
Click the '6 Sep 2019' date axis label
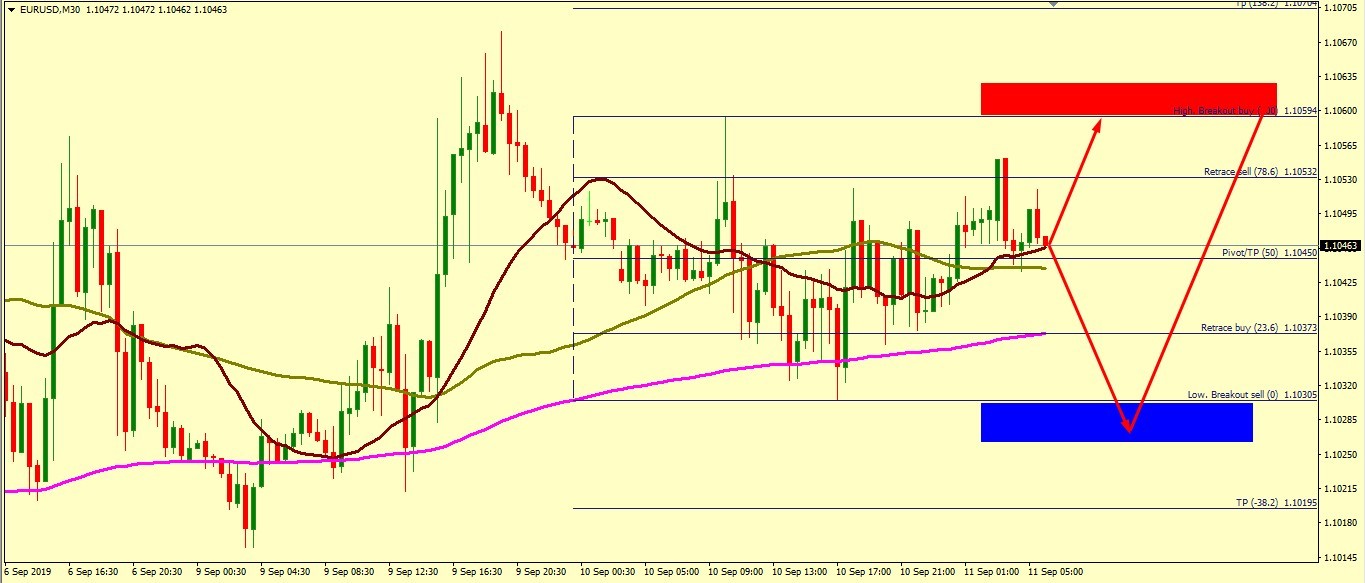[x=29, y=572]
